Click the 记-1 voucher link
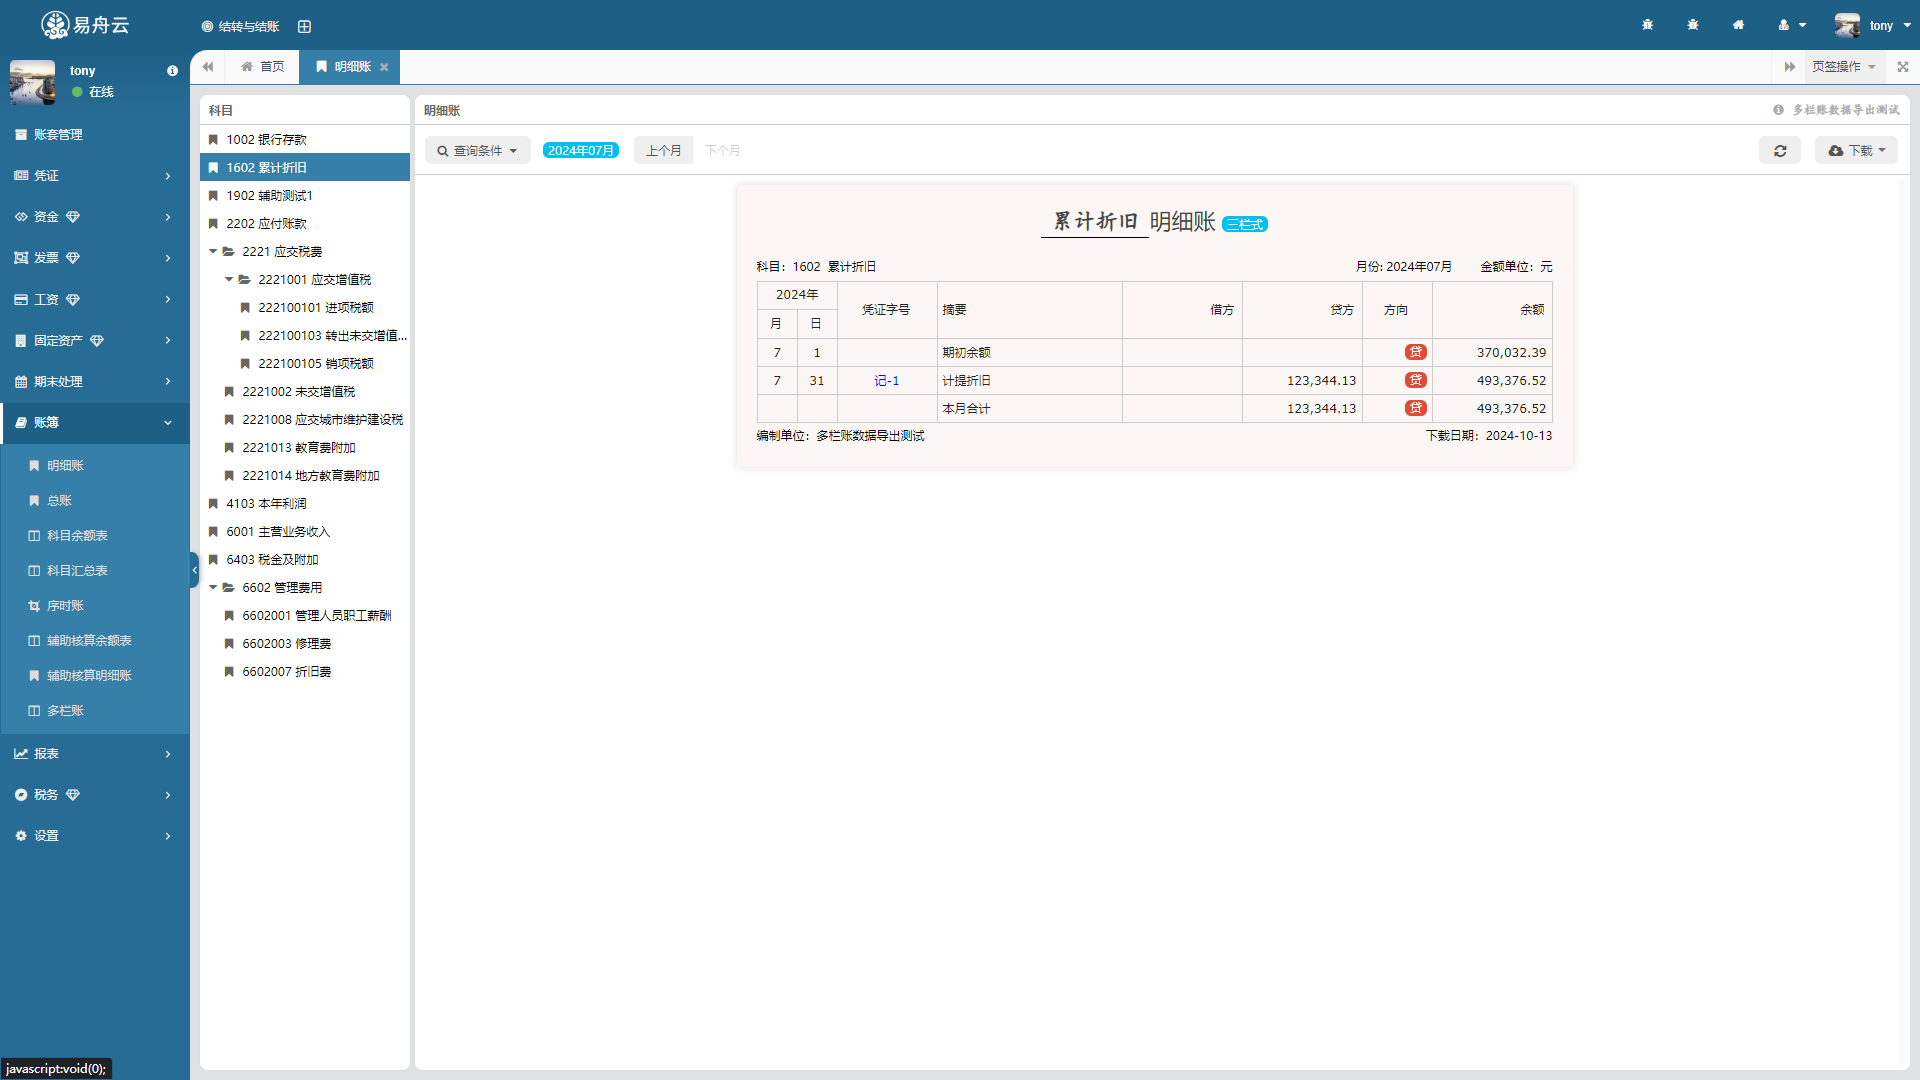The width and height of the screenshot is (1920, 1080). point(886,380)
